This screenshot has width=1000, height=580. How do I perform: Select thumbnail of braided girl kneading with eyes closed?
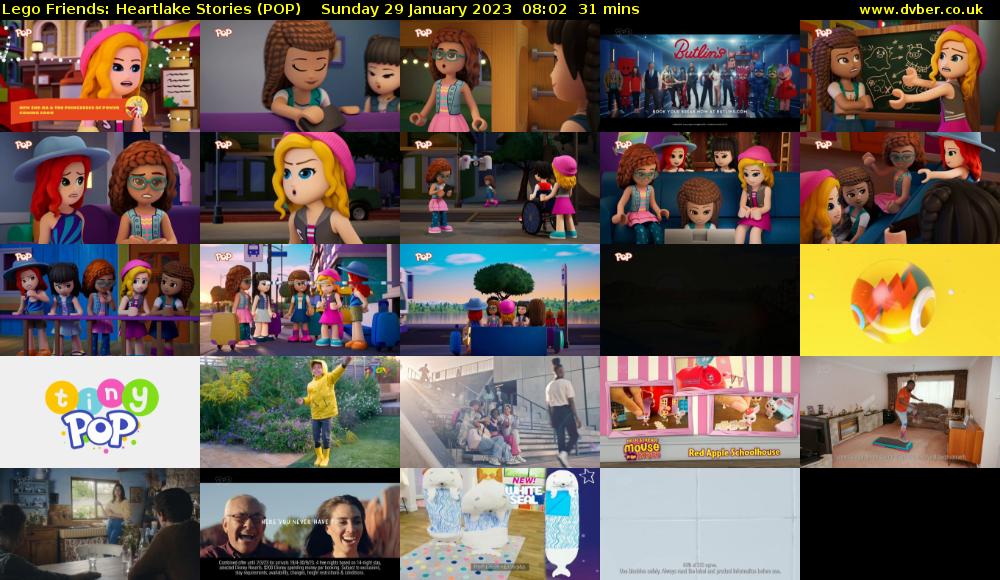pyautogui.click(x=300, y=76)
